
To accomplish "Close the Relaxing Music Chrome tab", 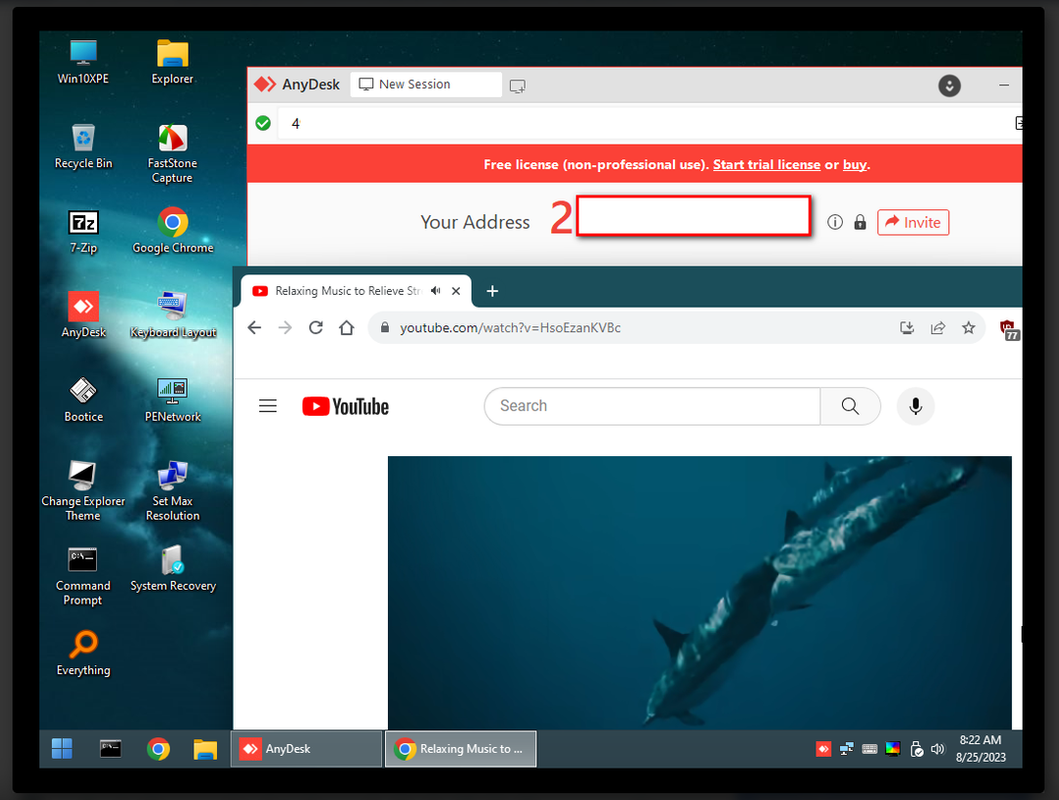I will 456,291.
